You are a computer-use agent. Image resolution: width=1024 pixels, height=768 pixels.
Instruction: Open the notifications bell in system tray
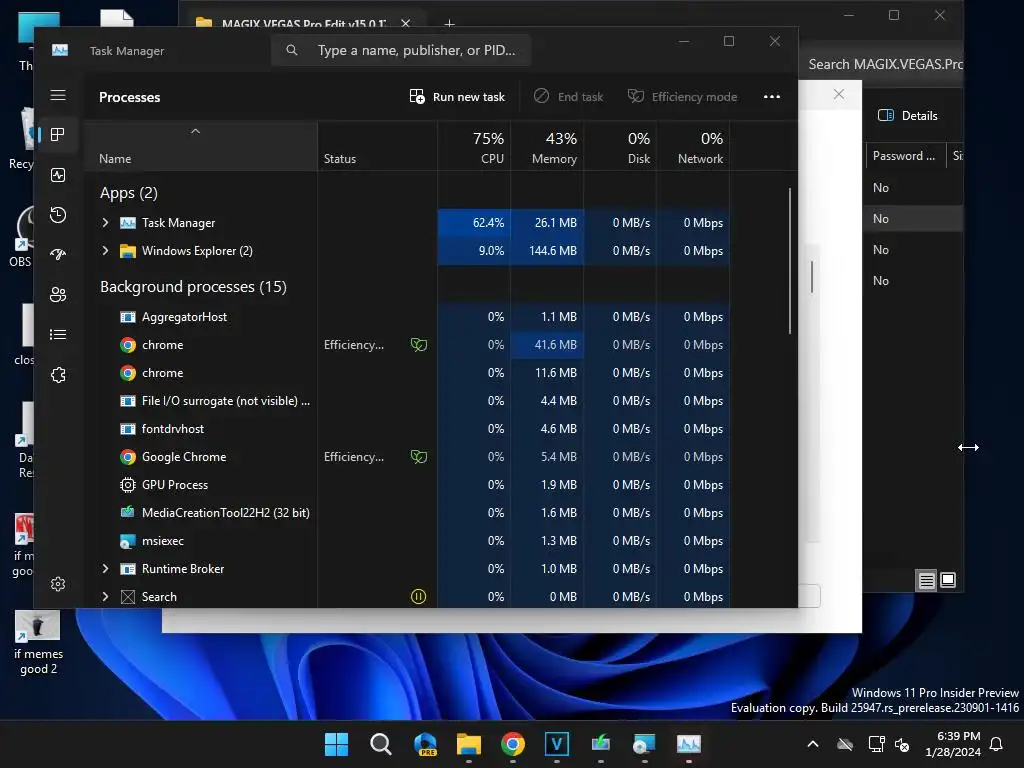(x=997, y=744)
